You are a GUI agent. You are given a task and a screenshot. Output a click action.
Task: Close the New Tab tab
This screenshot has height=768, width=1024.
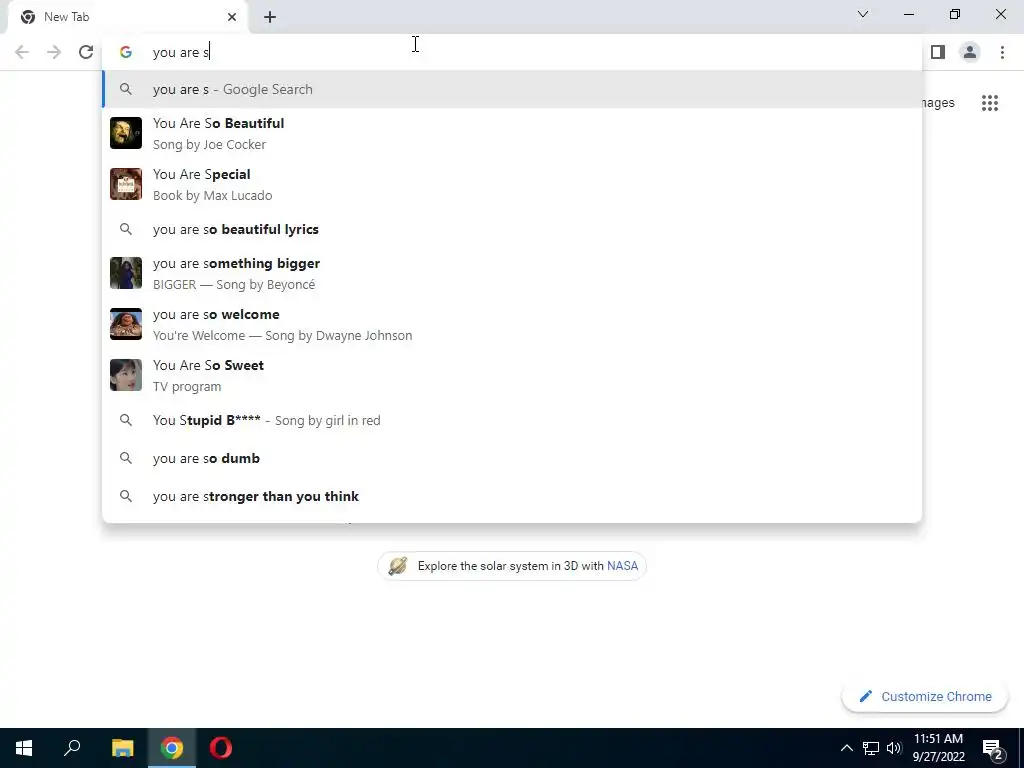(x=232, y=17)
